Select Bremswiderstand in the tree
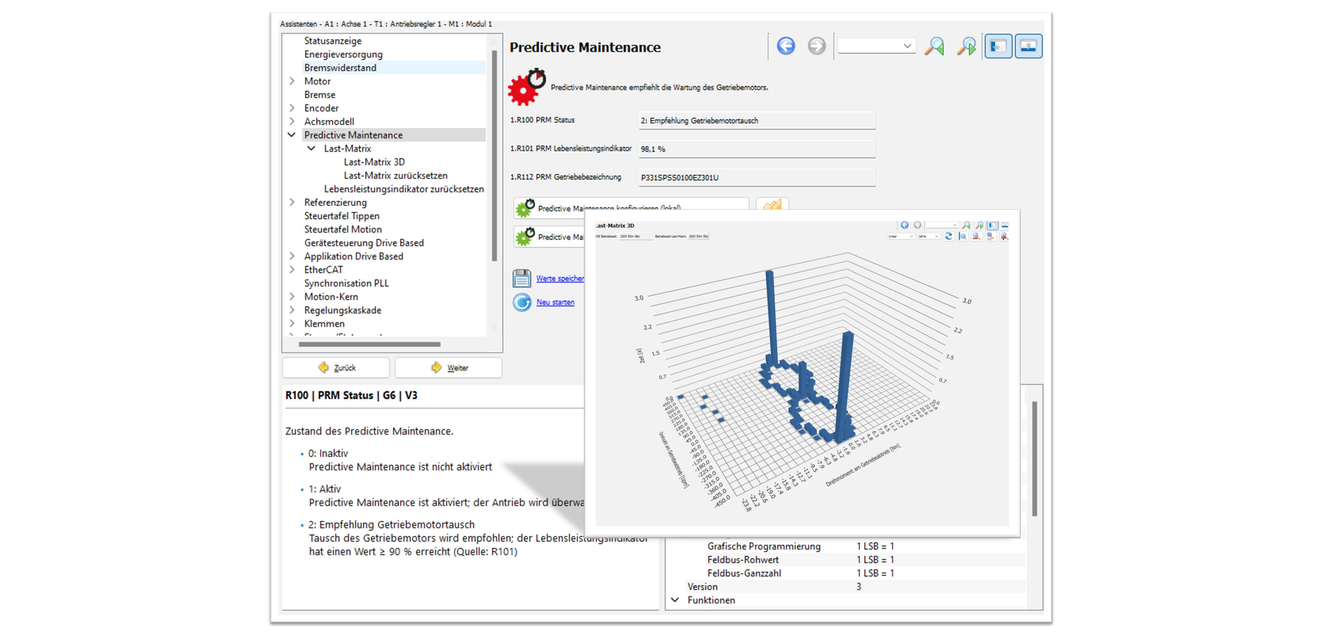Screen dimensions: 1320x636 340,68
